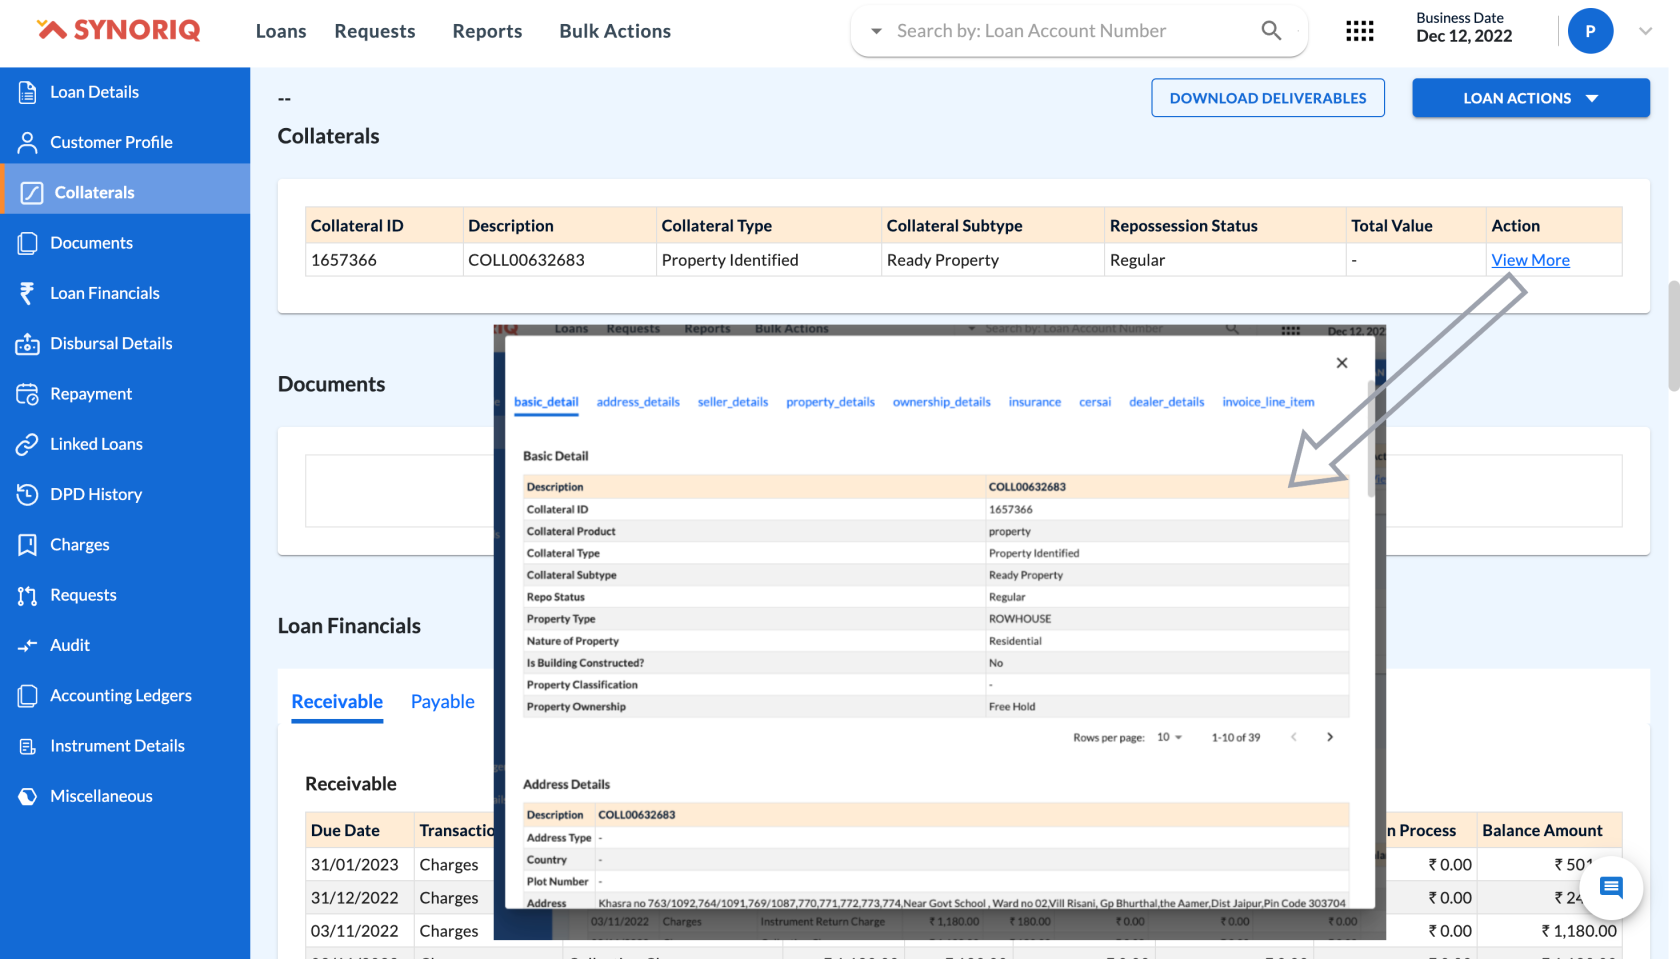
Task: Select the invoice_line_item popup tab
Action: tap(1268, 402)
